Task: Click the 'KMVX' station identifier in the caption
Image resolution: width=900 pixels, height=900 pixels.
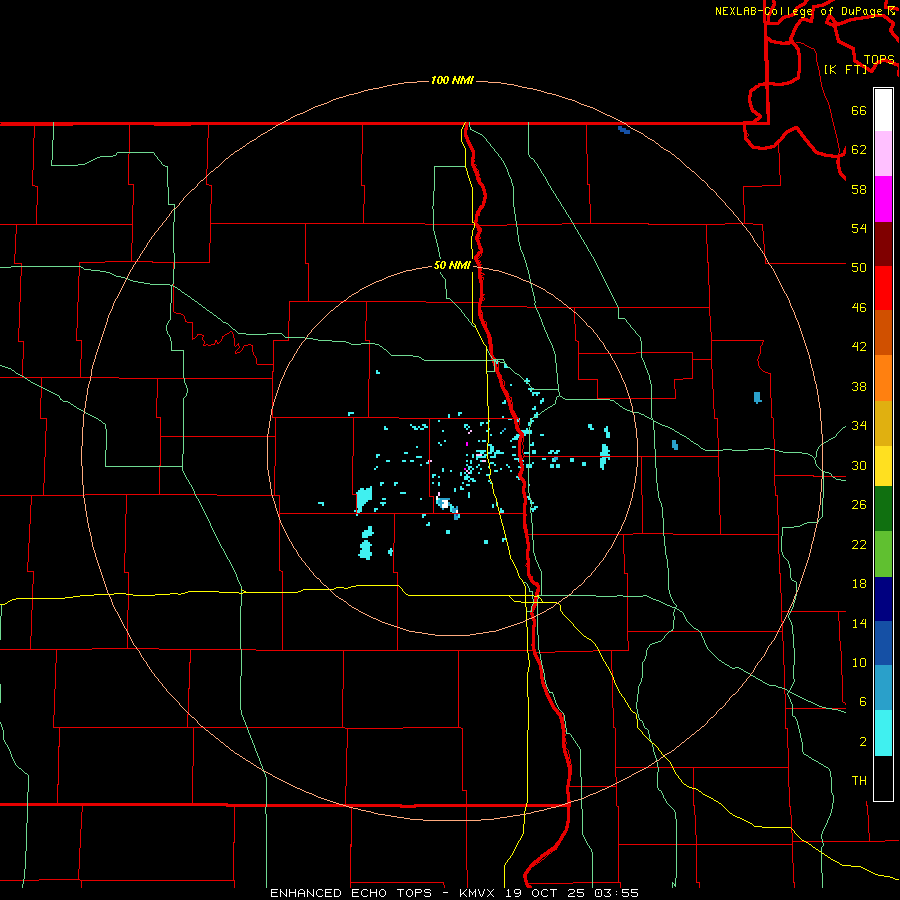Action: [x=479, y=893]
